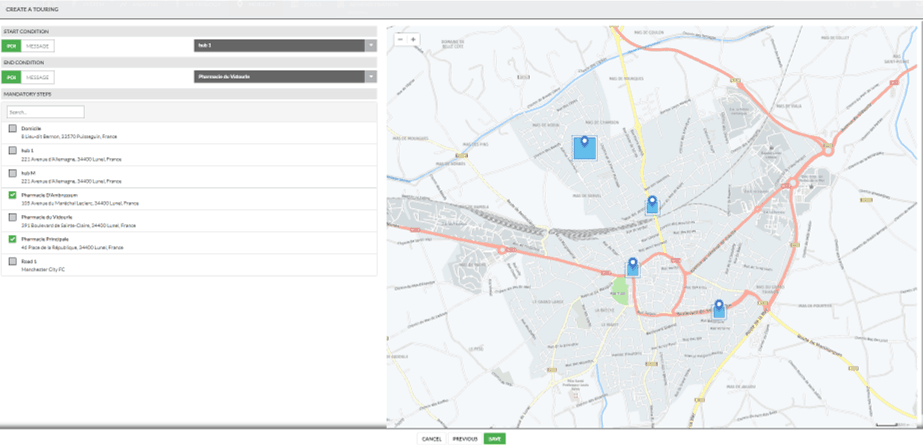
Task: Select the map pin north of center
Action: [x=652, y=205]
